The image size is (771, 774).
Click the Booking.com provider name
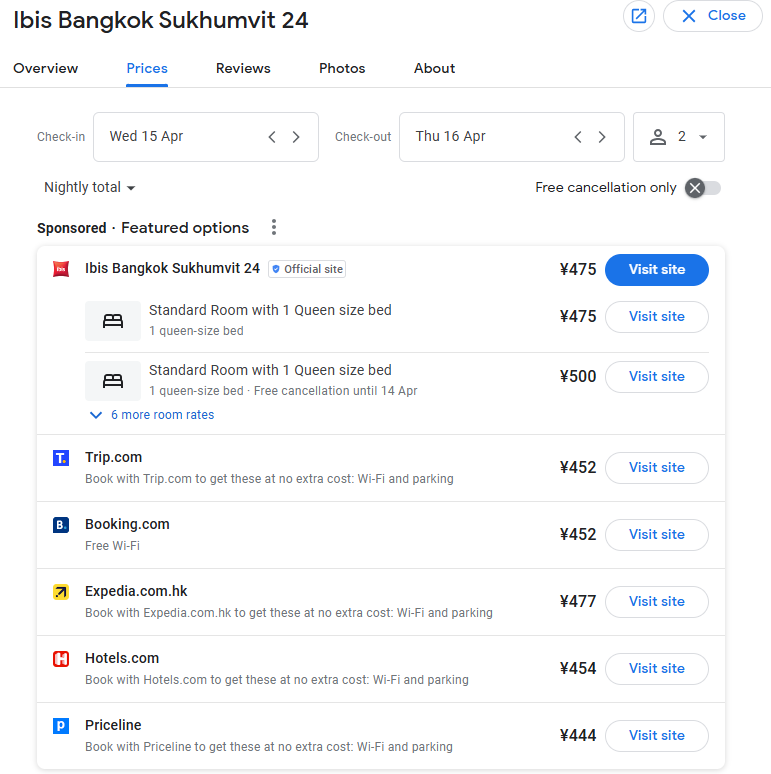127,524
